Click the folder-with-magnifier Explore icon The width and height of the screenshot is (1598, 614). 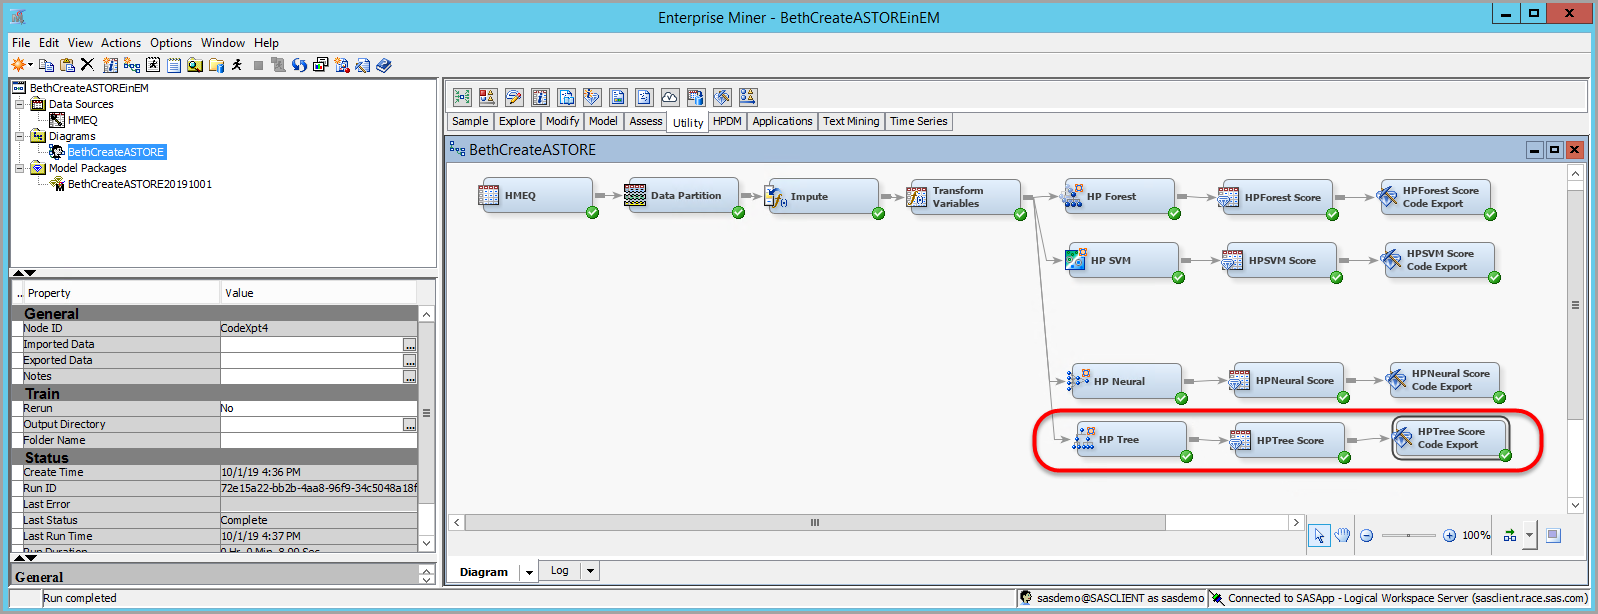coord(195,65)
